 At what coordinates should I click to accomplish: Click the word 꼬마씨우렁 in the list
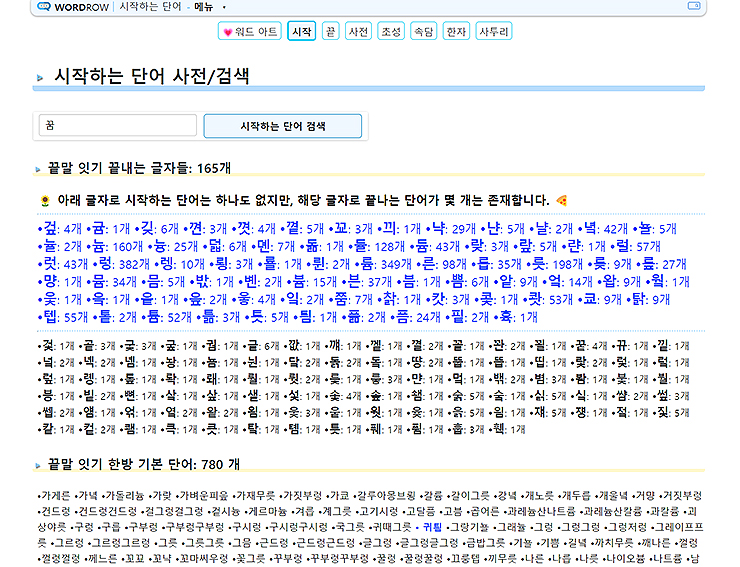[x=203, y=559]
